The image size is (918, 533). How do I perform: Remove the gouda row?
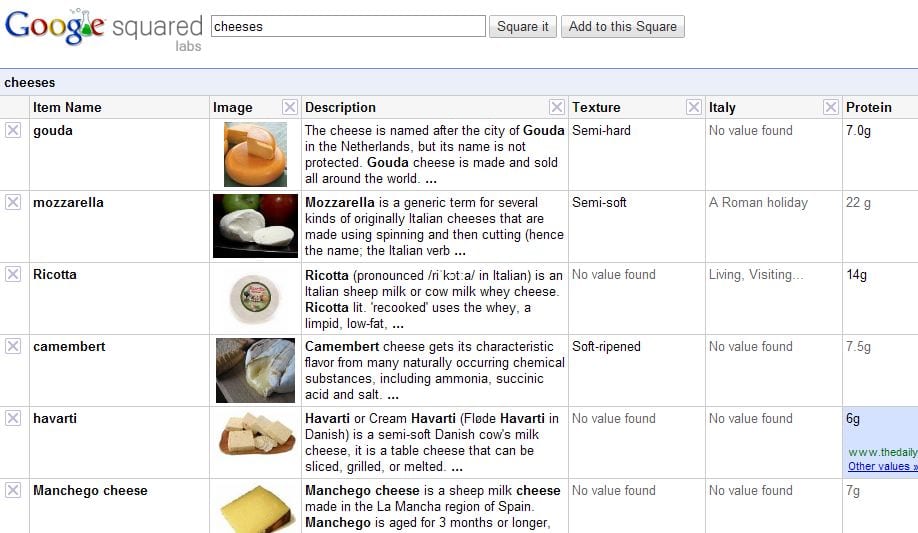pyautogui.click(x=13, y=130)
